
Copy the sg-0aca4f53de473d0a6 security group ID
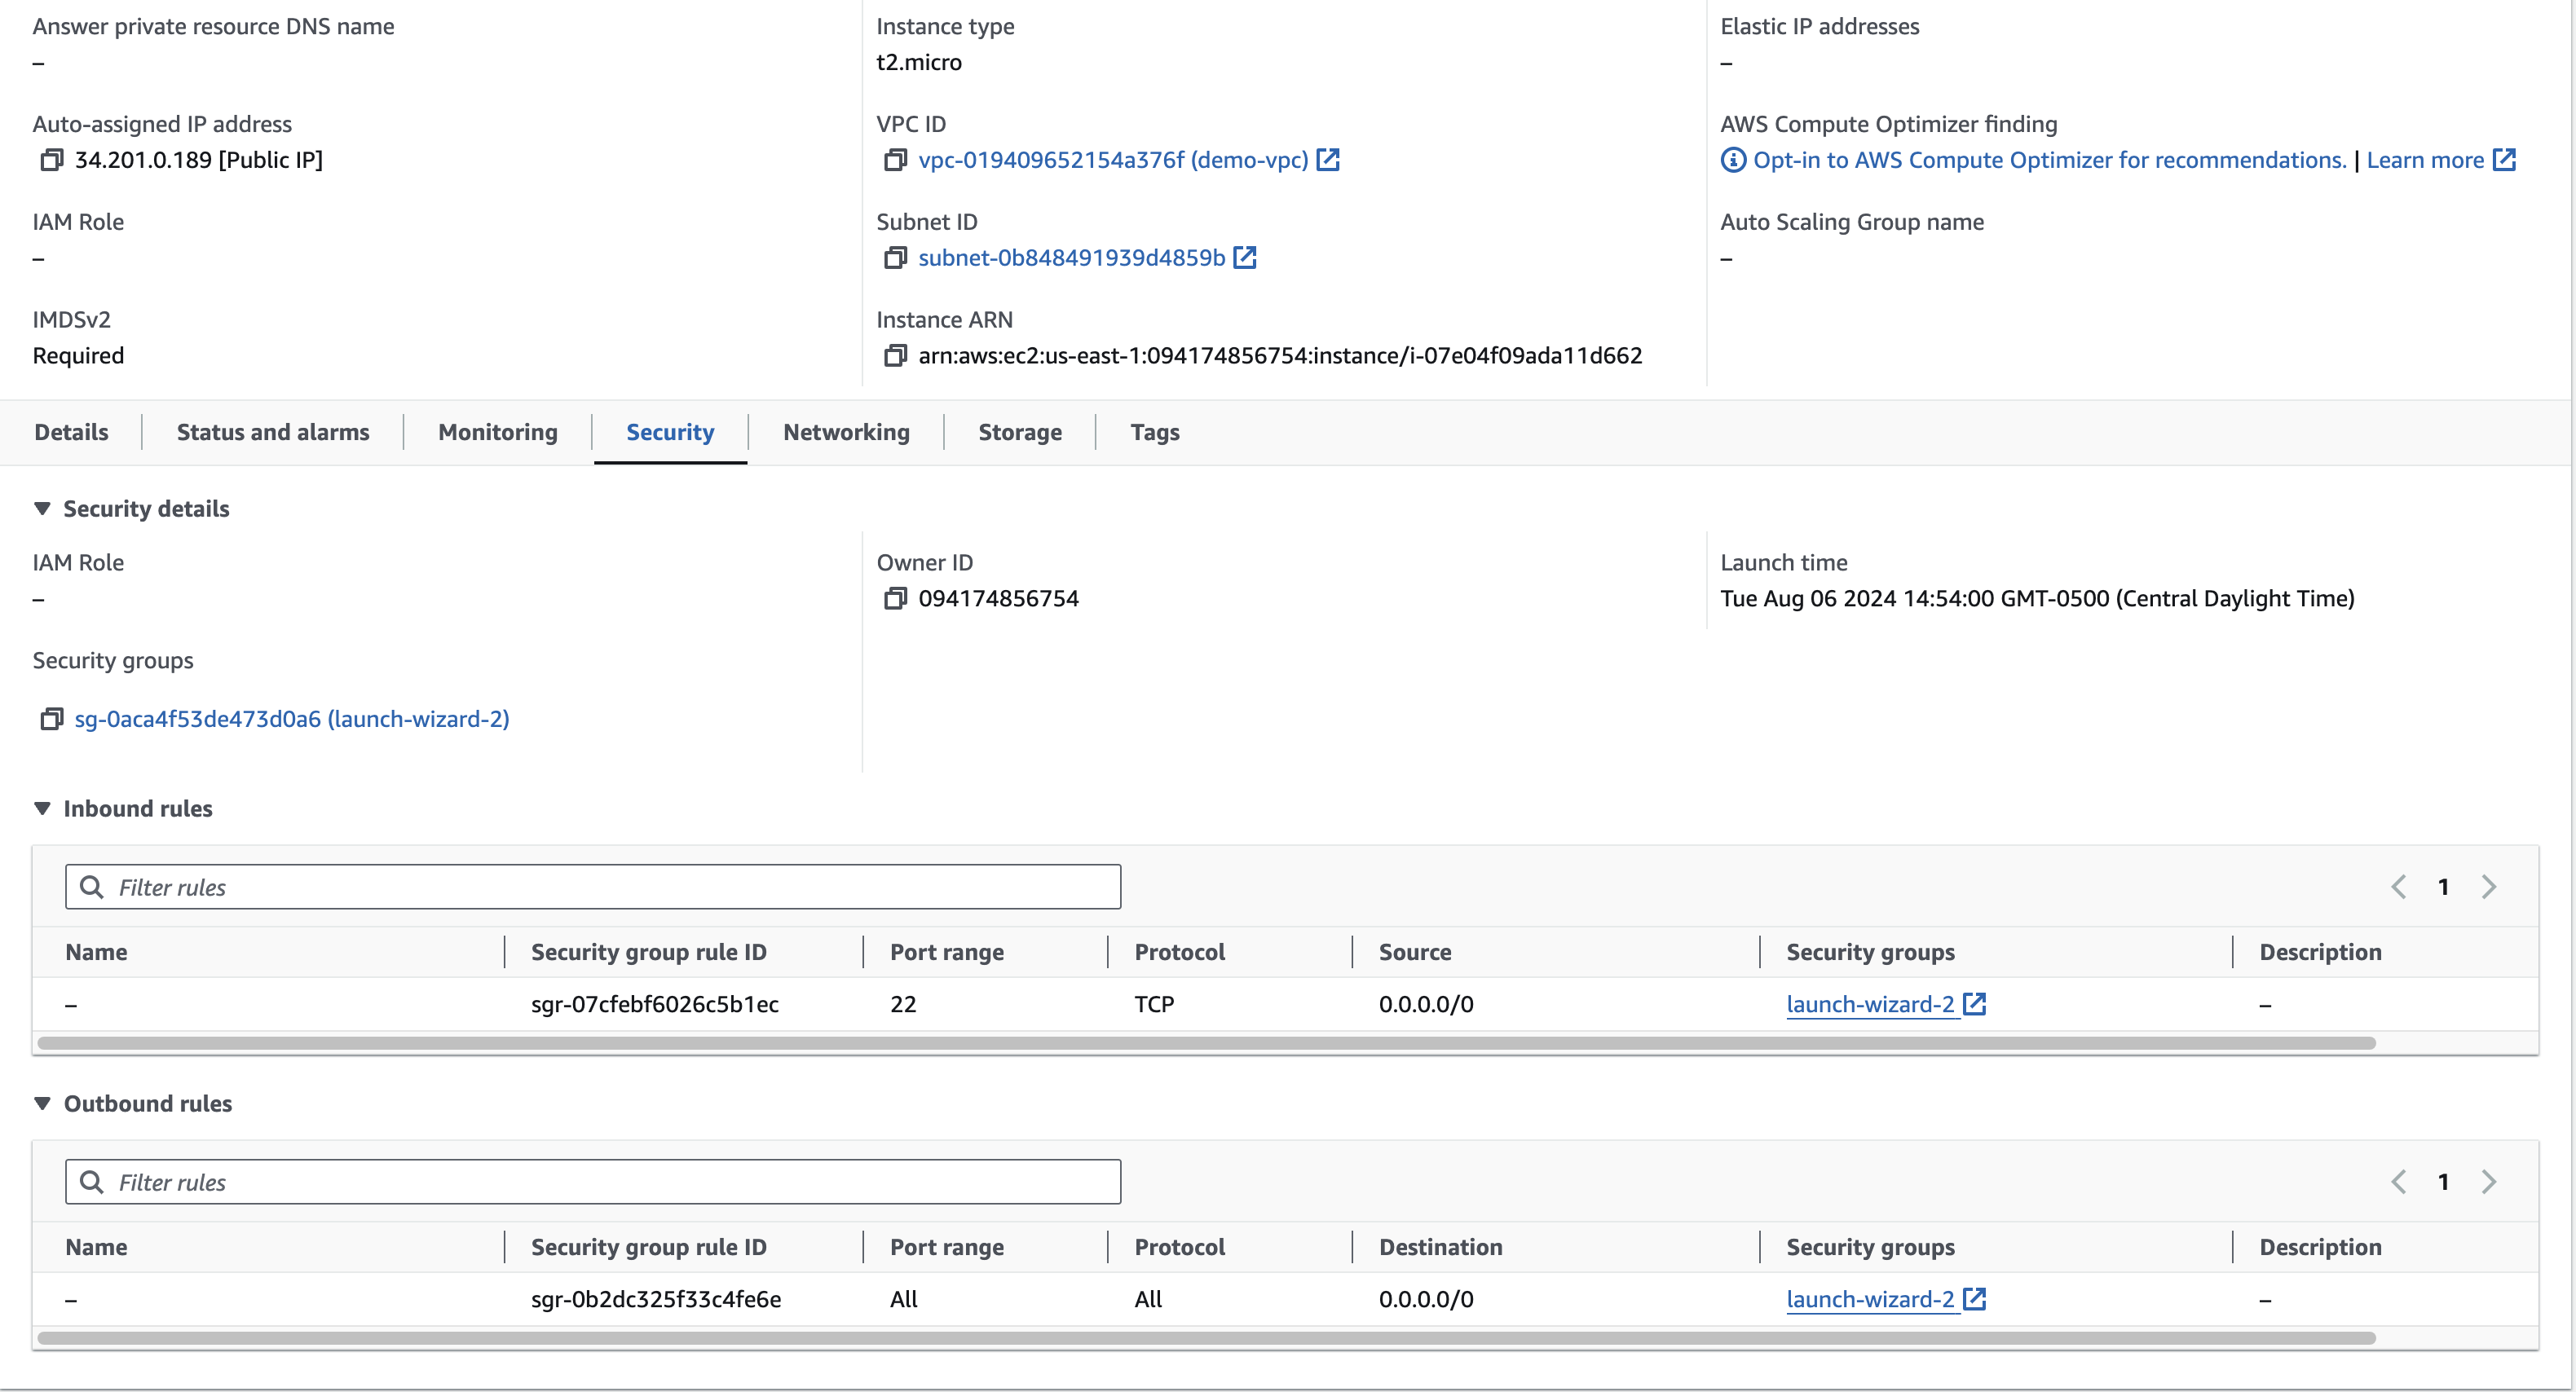[52, 719]
